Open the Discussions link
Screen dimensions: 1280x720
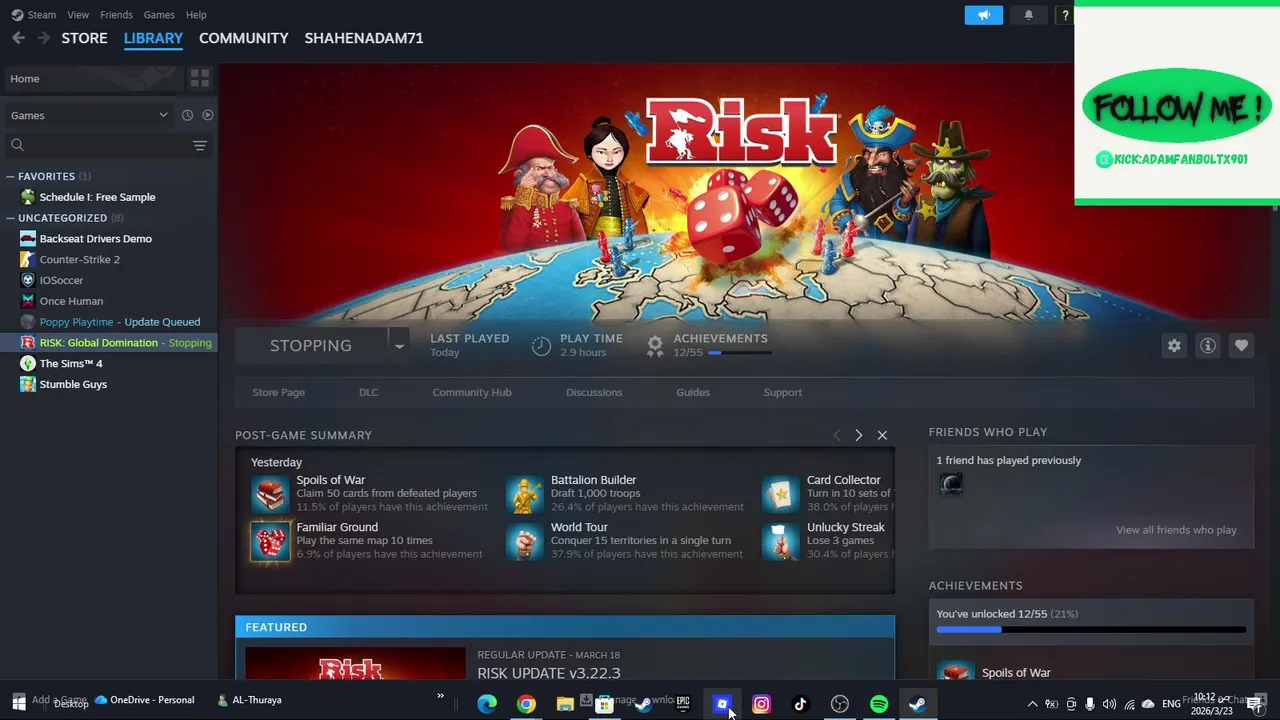(x=594, y=392)
